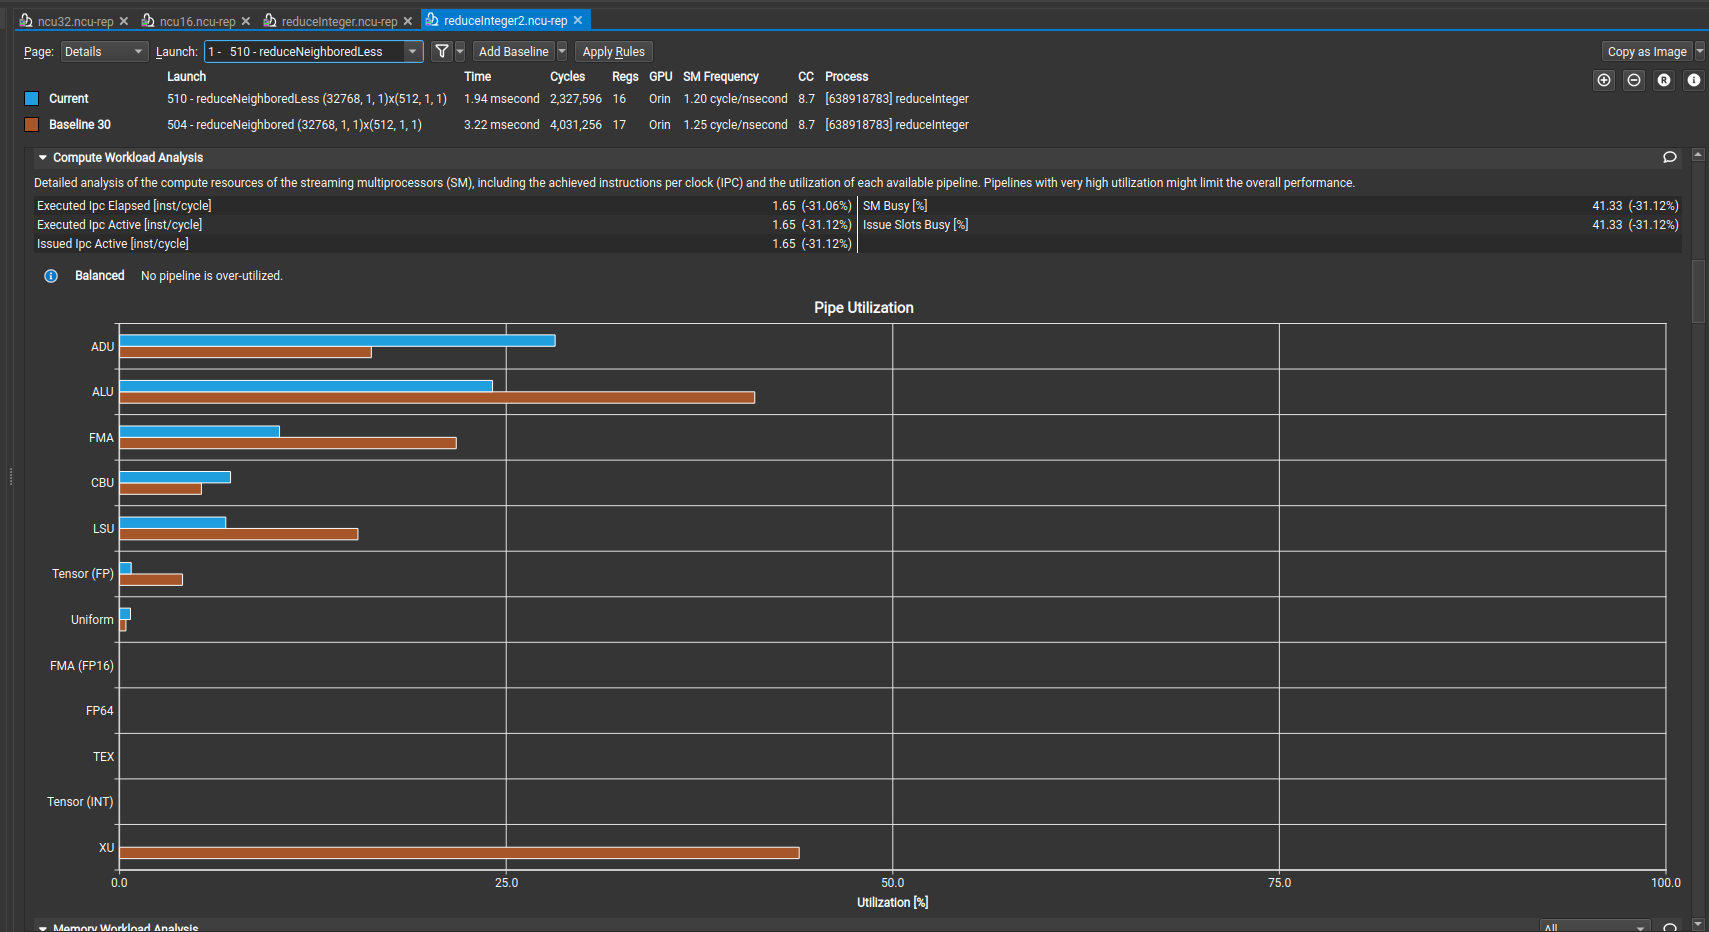Viewport: 1709px width, 932px height.
Task: Click the filter funnel icon
Action: (x=441, y=51)
